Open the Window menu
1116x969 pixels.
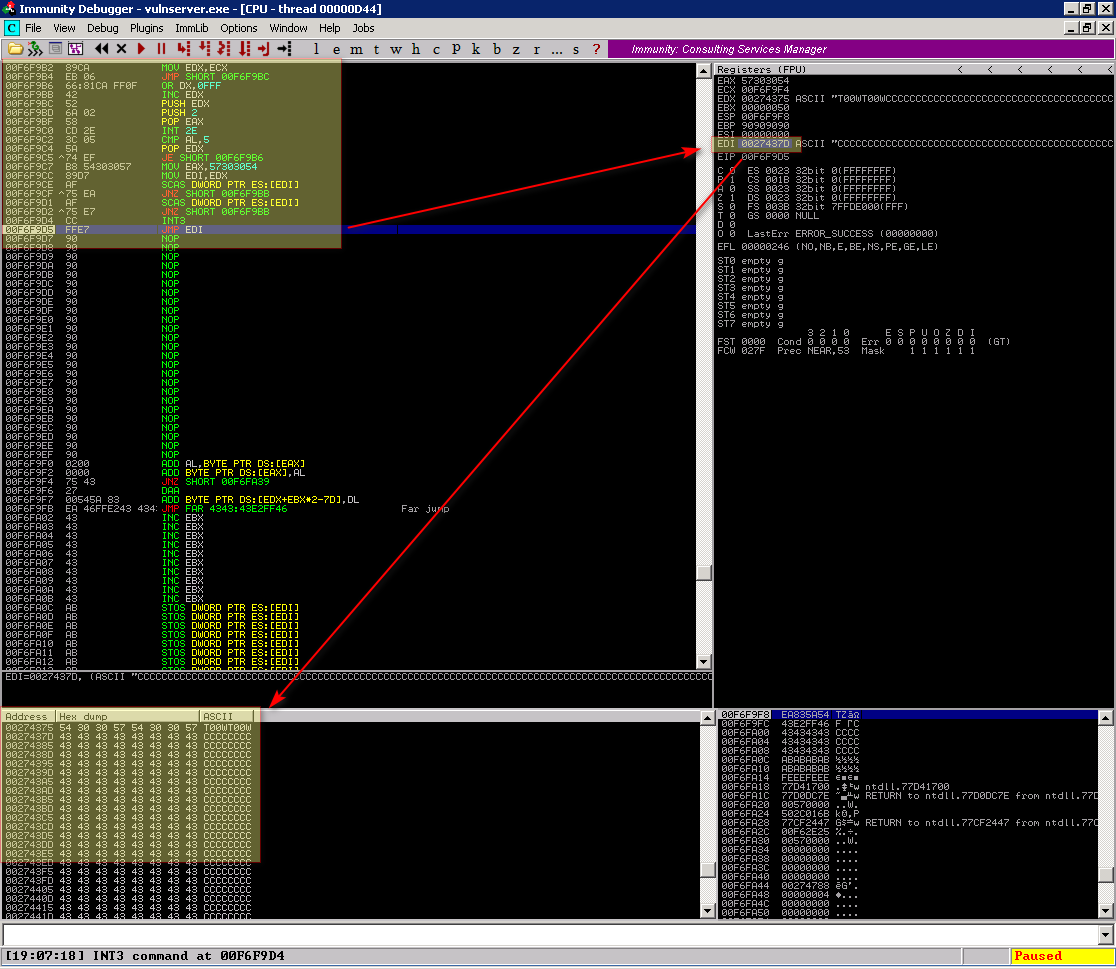[x=288, y=28]
